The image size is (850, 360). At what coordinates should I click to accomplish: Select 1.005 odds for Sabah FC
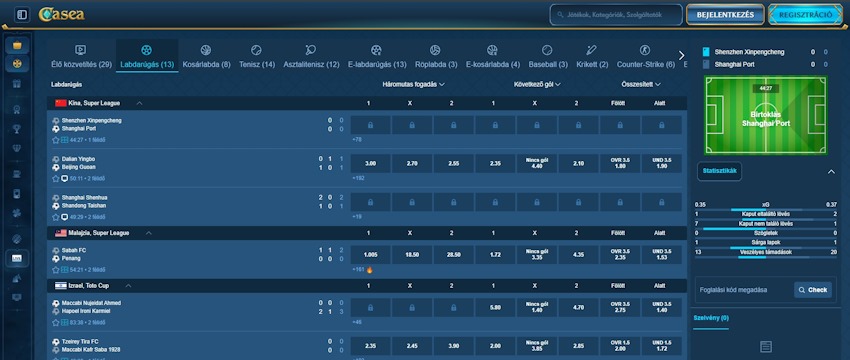370,254
